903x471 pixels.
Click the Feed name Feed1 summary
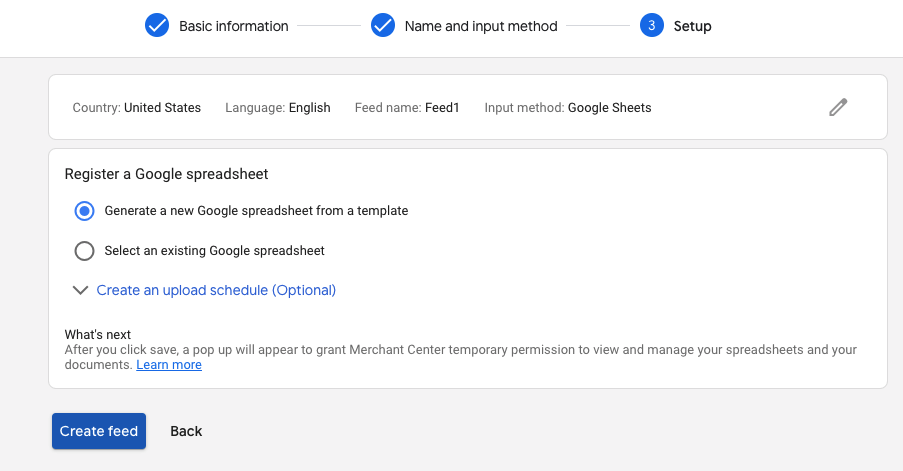click(407, 108)
